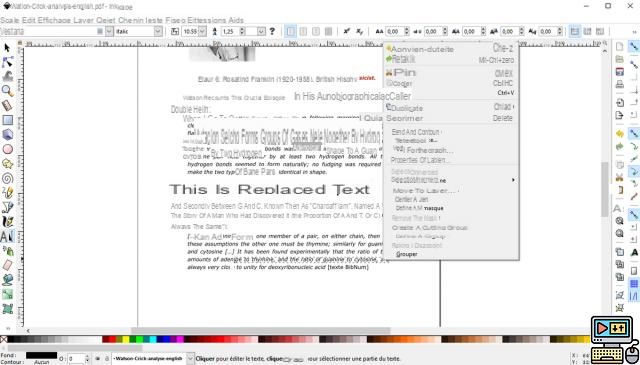This screenshot has width=640, height=365.
Task: Open the font size dropdown
Action: coord(202,31)
